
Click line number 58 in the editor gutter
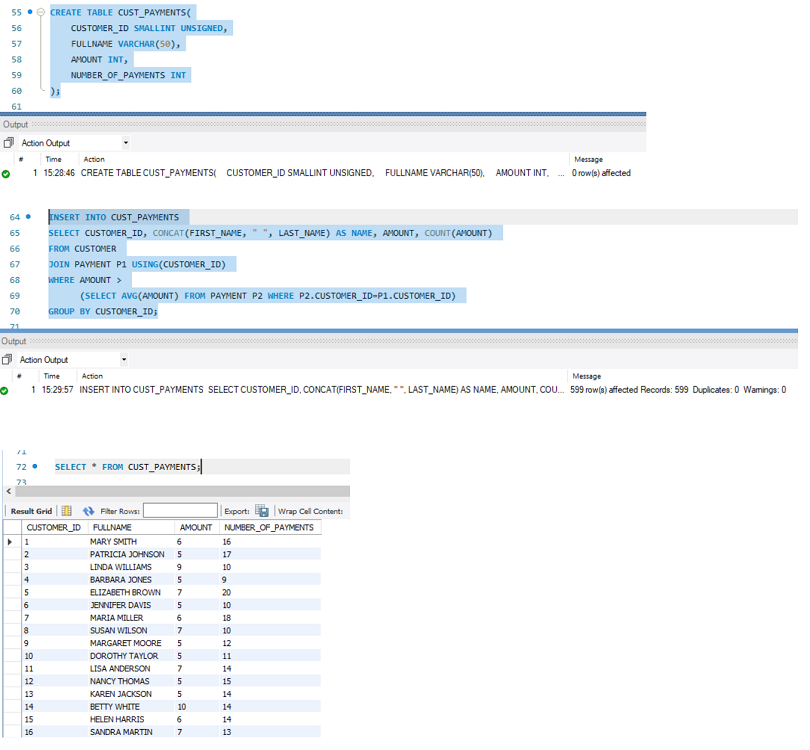tap(17, 59)
